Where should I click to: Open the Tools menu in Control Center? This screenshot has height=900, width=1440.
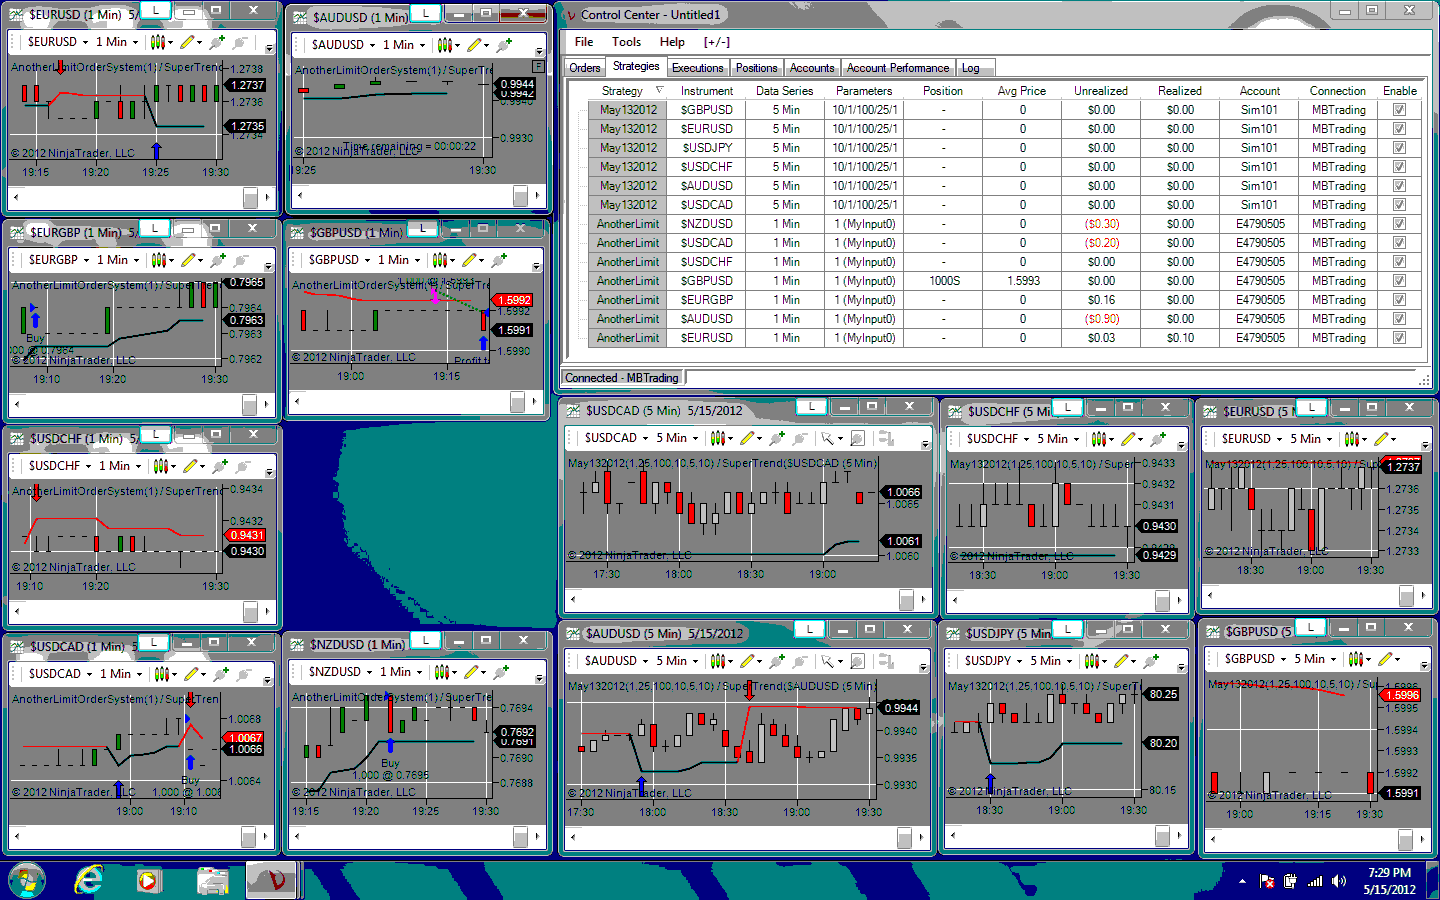click(x=627, y=42)
